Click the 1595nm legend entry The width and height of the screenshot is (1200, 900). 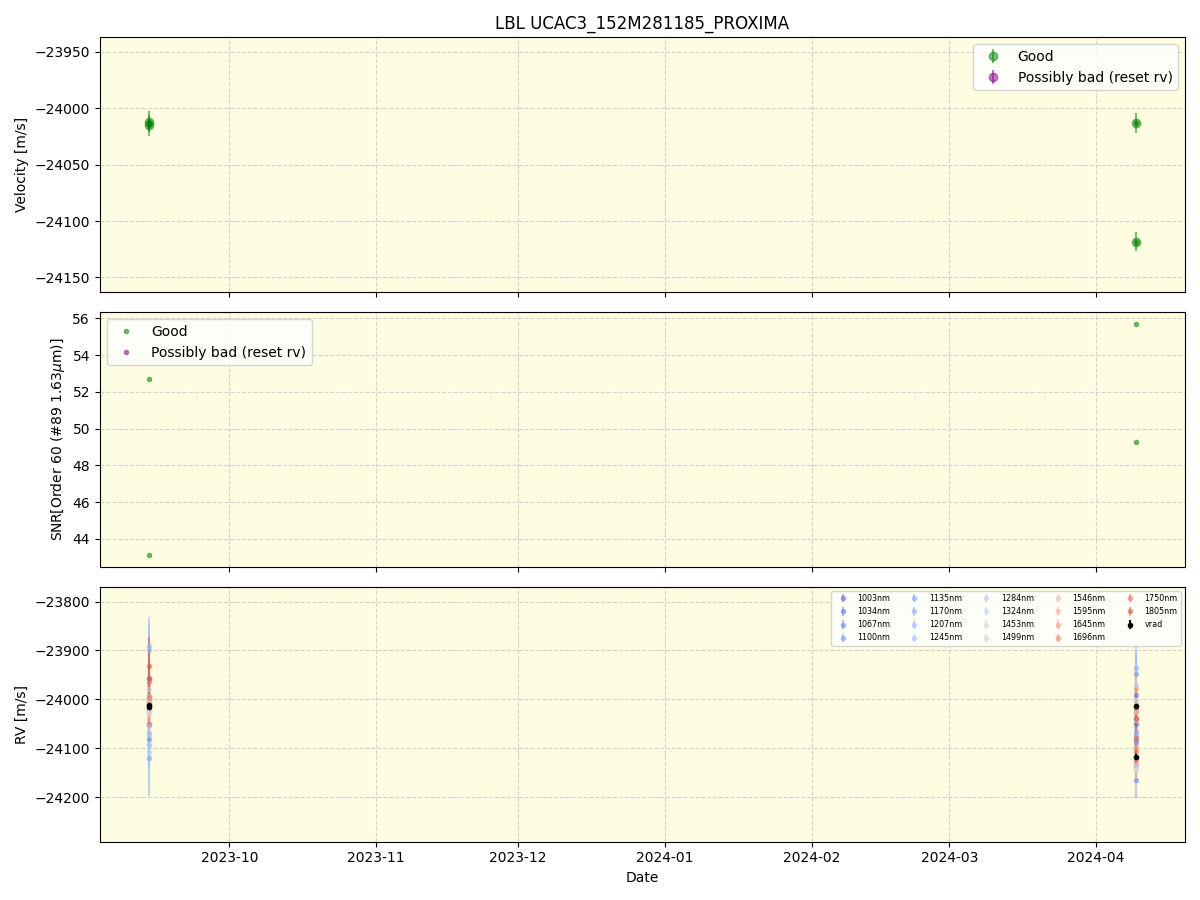1082,611
